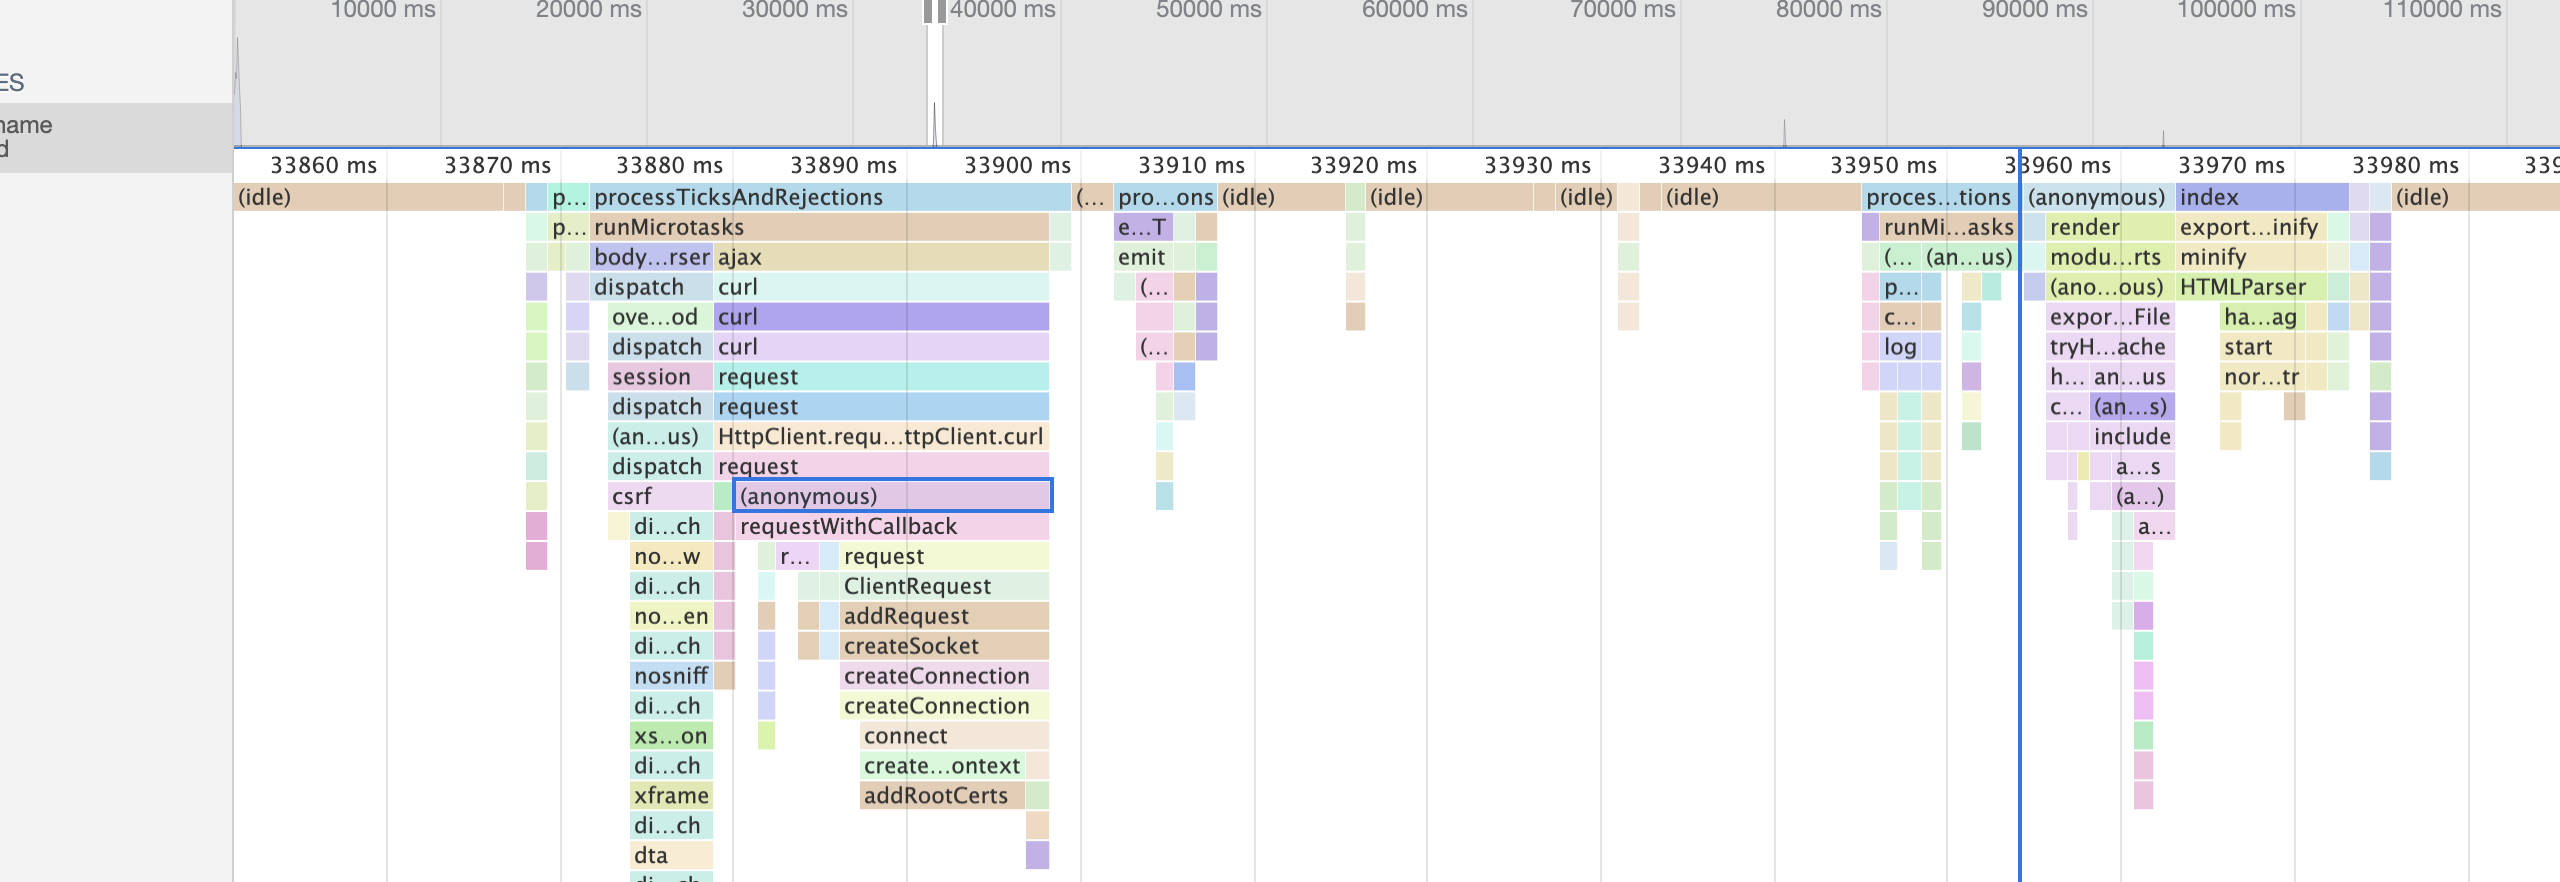This screenshot has width=2560, height=882.
Task: Select the (anonymous) frame above render
Action: click(2098, 197)
